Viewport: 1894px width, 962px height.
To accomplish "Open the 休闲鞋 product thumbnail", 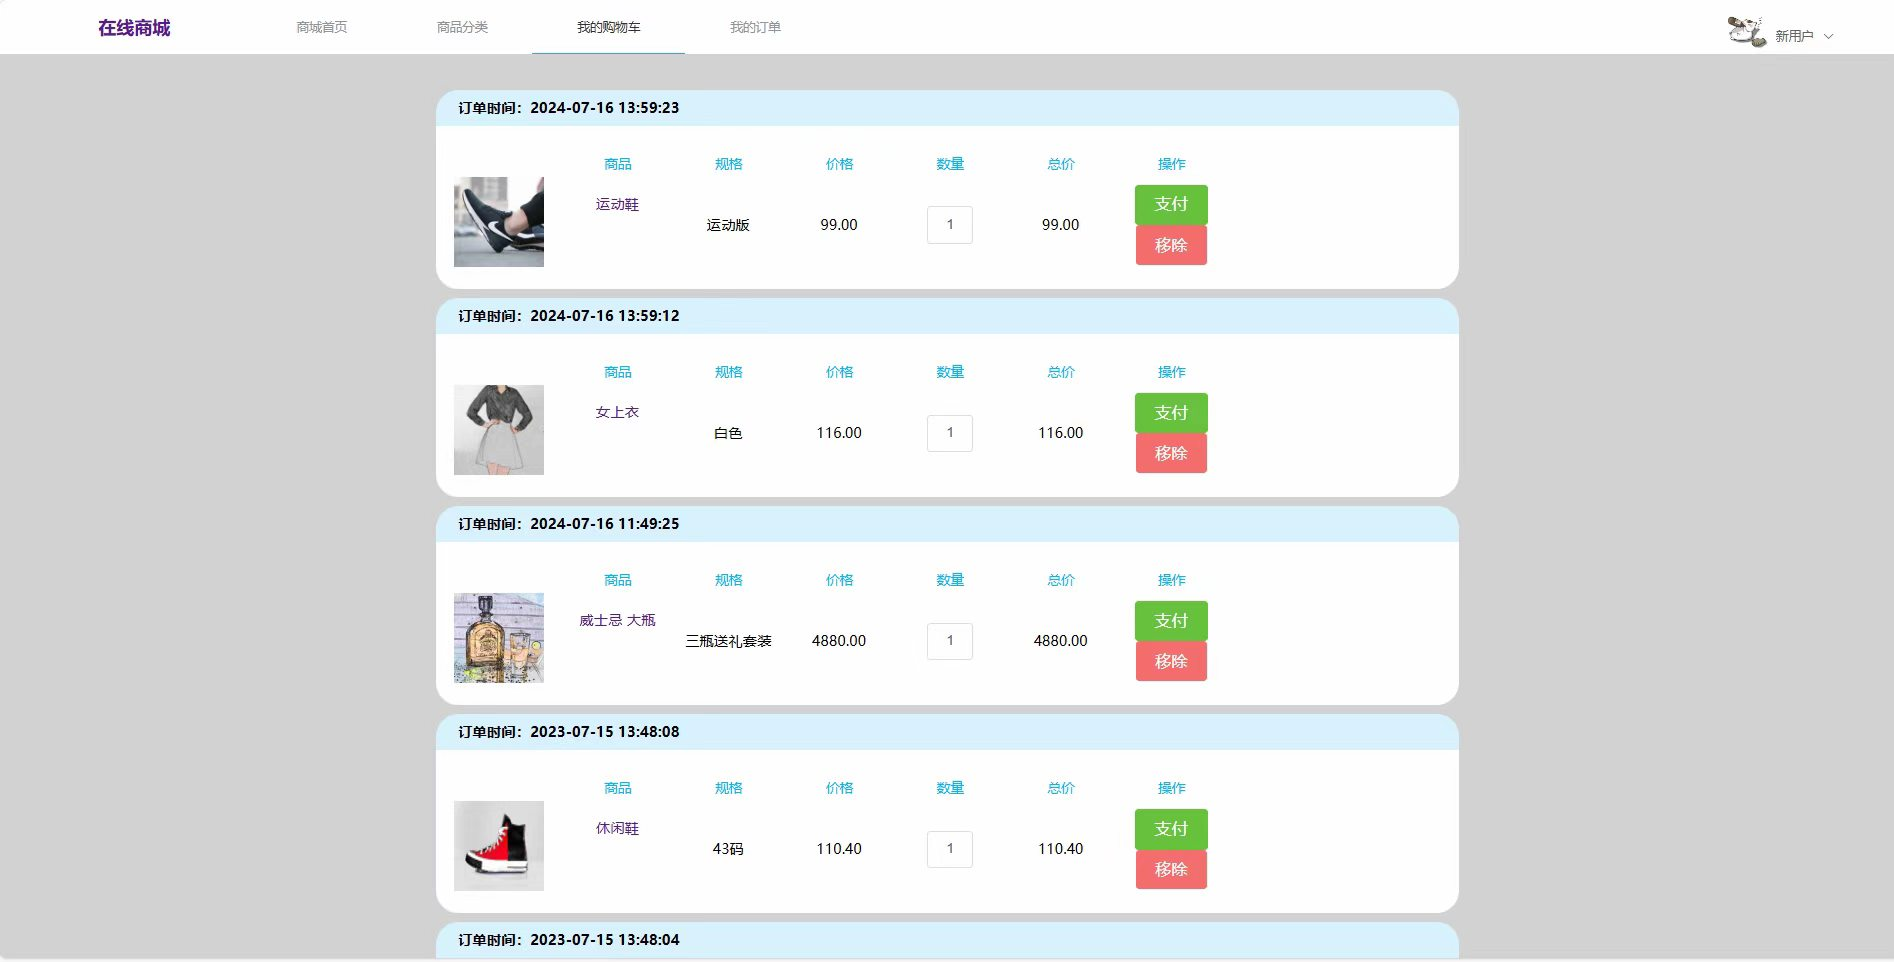I will (x=499, y=846).
